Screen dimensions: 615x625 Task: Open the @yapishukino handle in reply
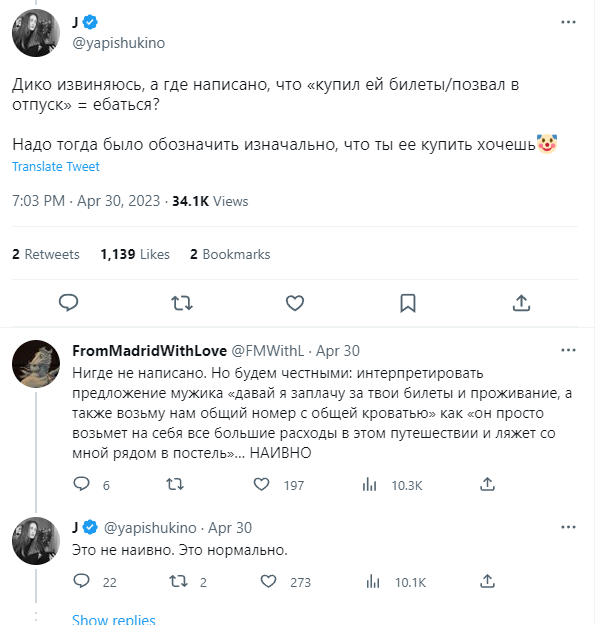pos(149,527)
